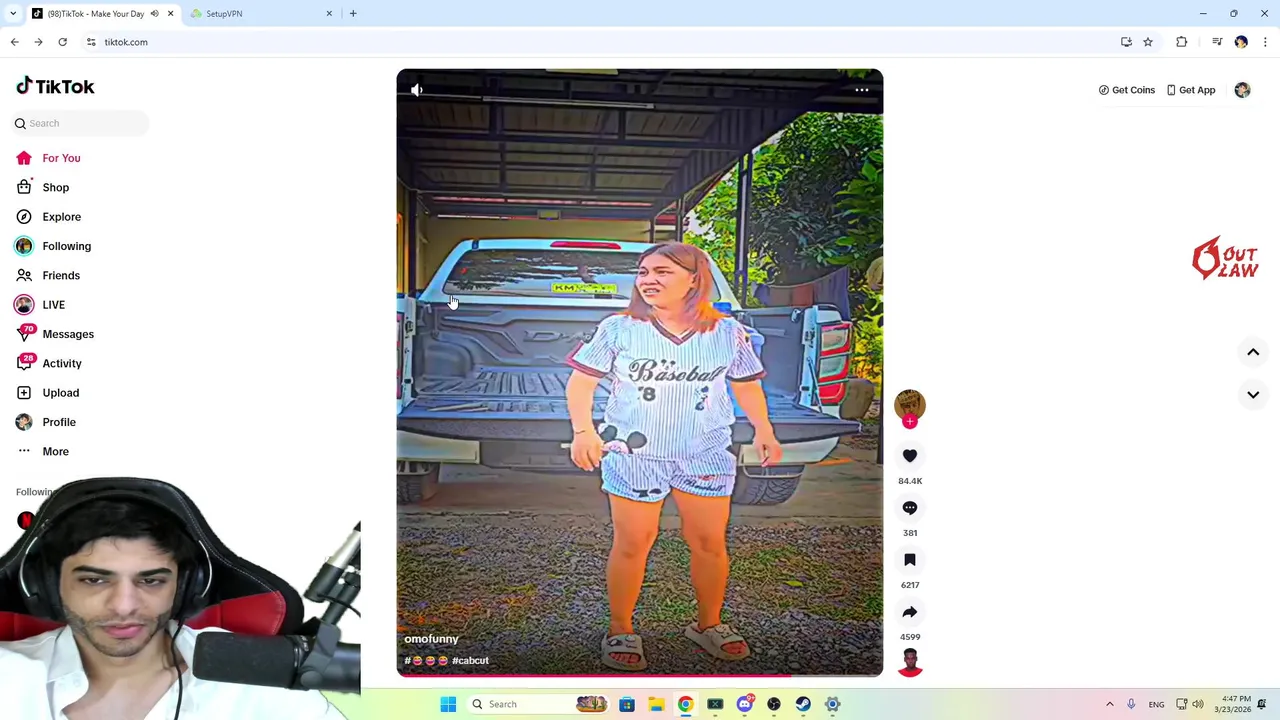This screenshot has height=720, width=1280.
Task: Open a new browser tab
Action: click(x=353, y=14)
